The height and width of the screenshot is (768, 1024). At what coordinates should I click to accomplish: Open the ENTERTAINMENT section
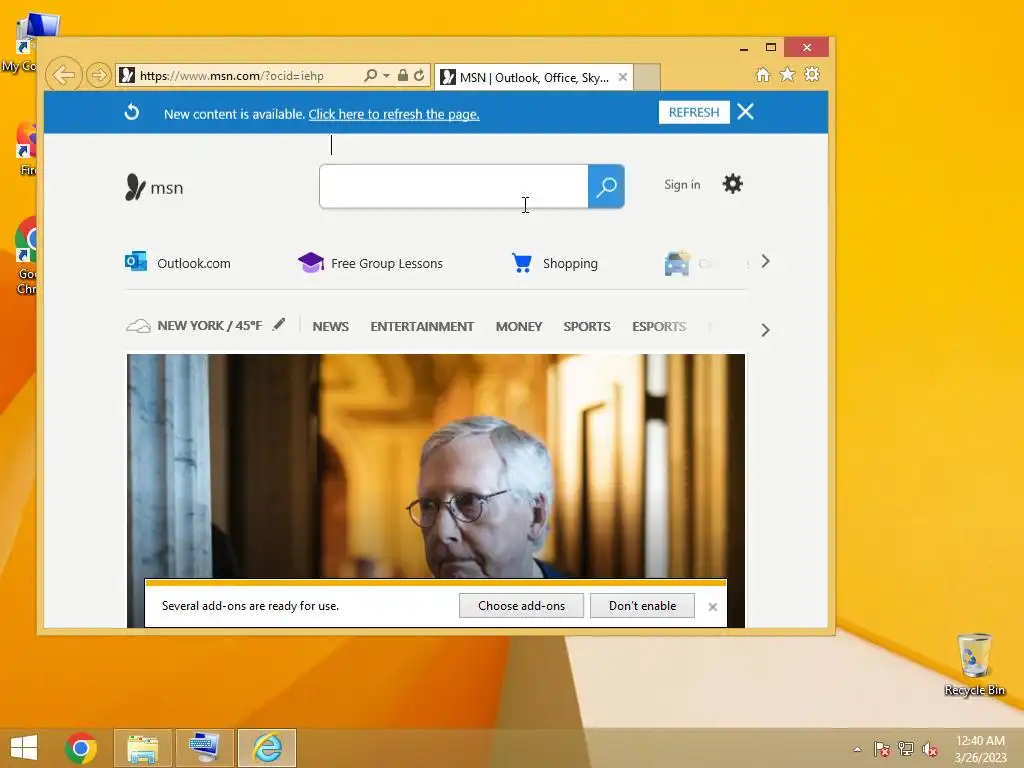point(422,327)
